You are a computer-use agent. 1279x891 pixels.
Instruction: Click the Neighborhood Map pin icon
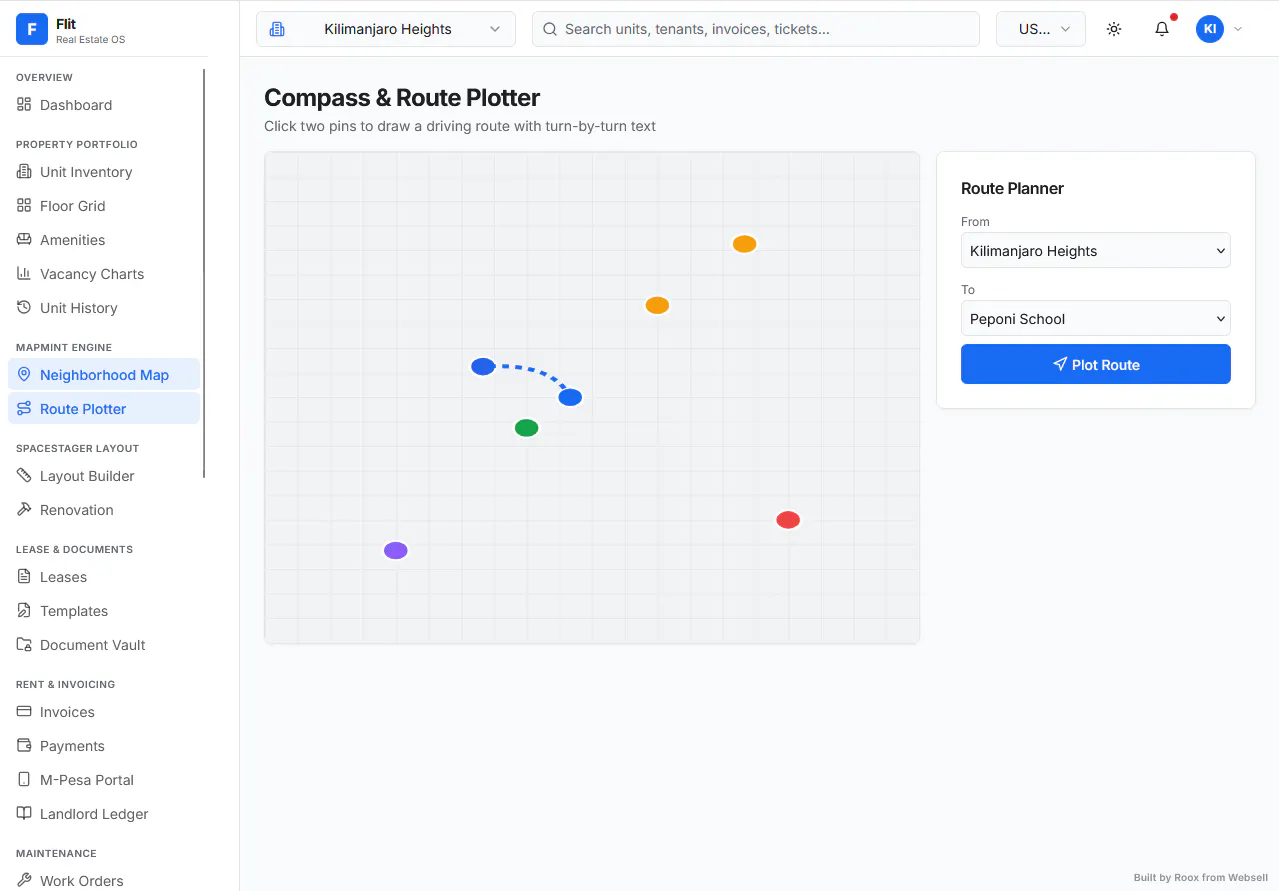point(24,375)
